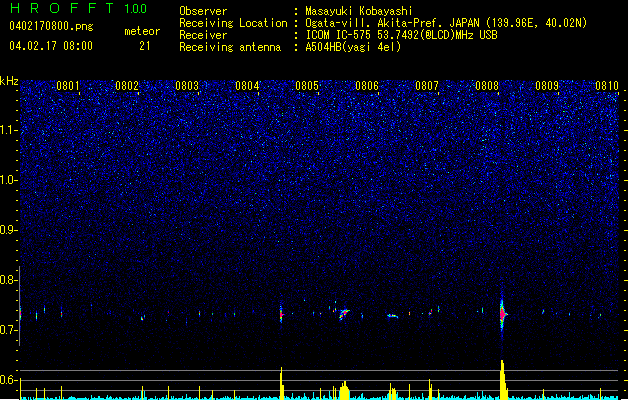Screen dimensions: 629x400
Task: Click the 0807 time marker
Action: coord(427,86)
